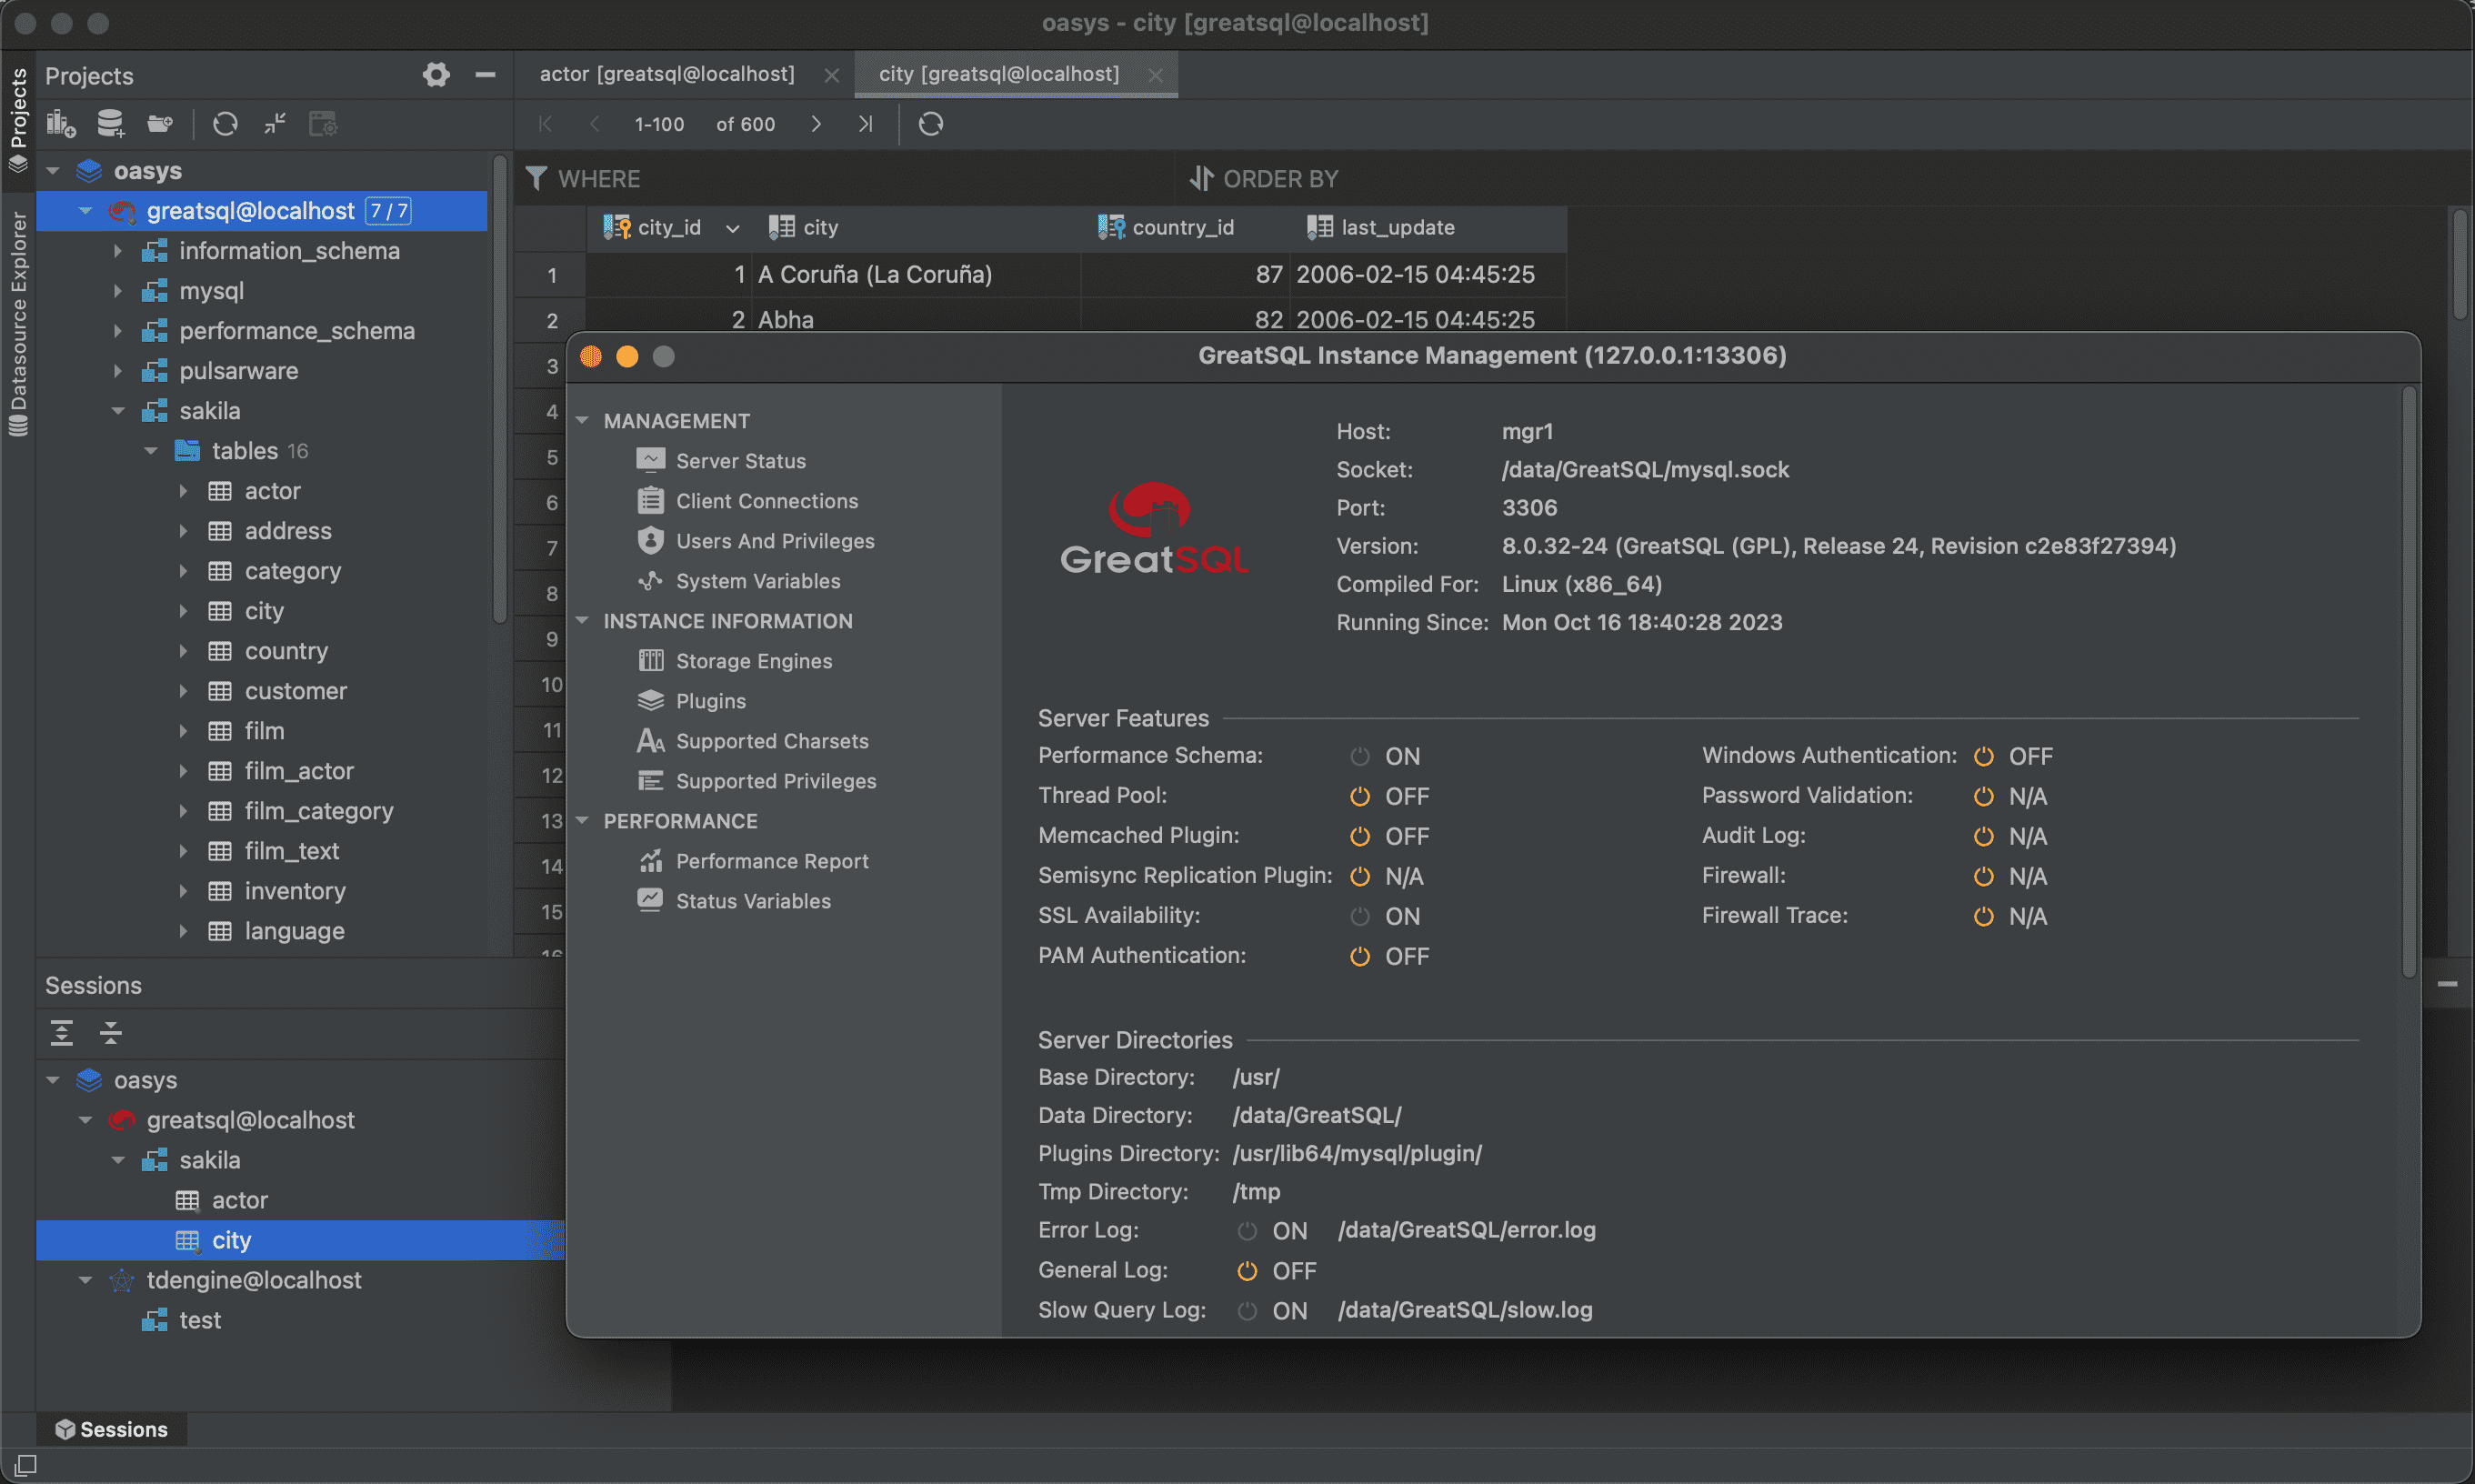Refresh the Projects tree
Image resolution: width=2475 pixels, height=1484 pixels.
(225, 124)
